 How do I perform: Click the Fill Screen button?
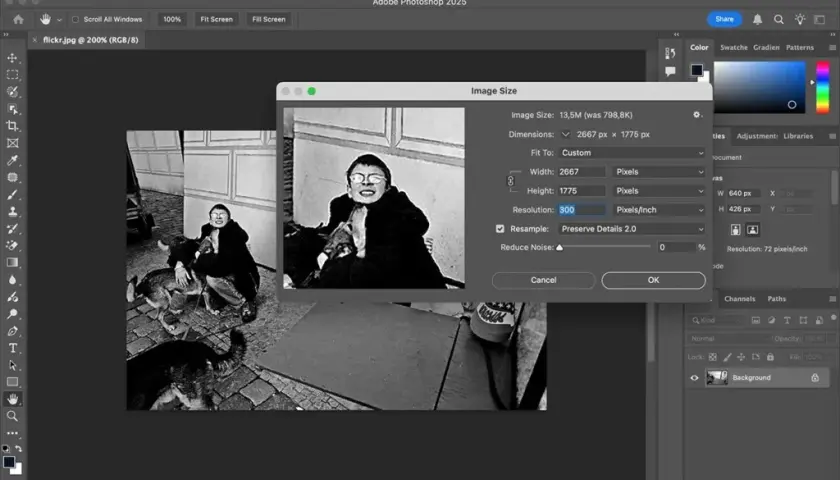click(x=268, y=19)
